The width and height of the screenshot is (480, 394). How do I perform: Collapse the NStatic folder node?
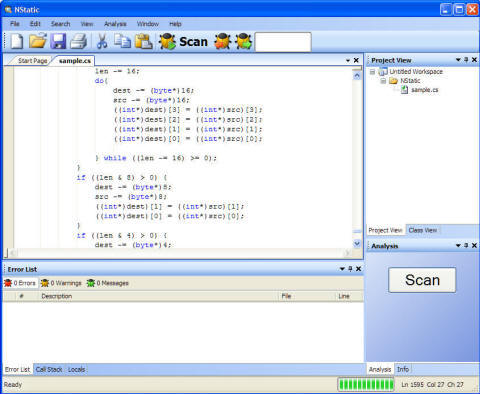pos(383,81)
